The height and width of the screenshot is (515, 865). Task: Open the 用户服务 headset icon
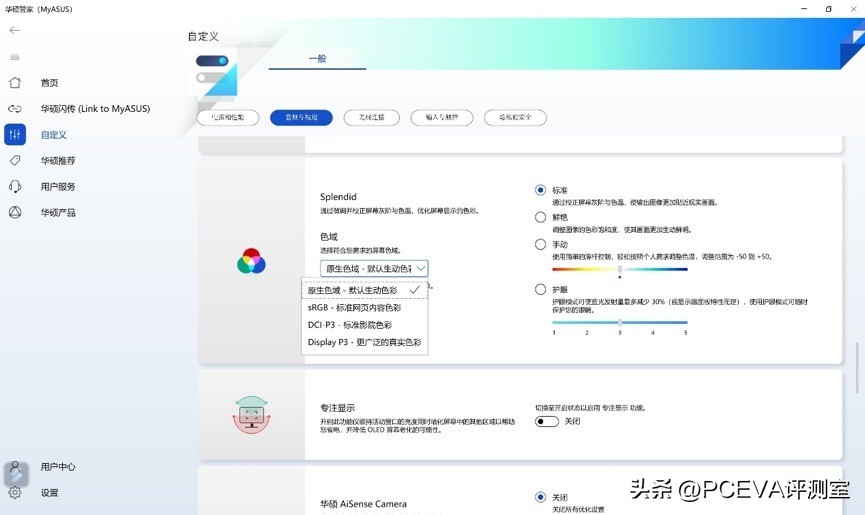click(15, 186)
